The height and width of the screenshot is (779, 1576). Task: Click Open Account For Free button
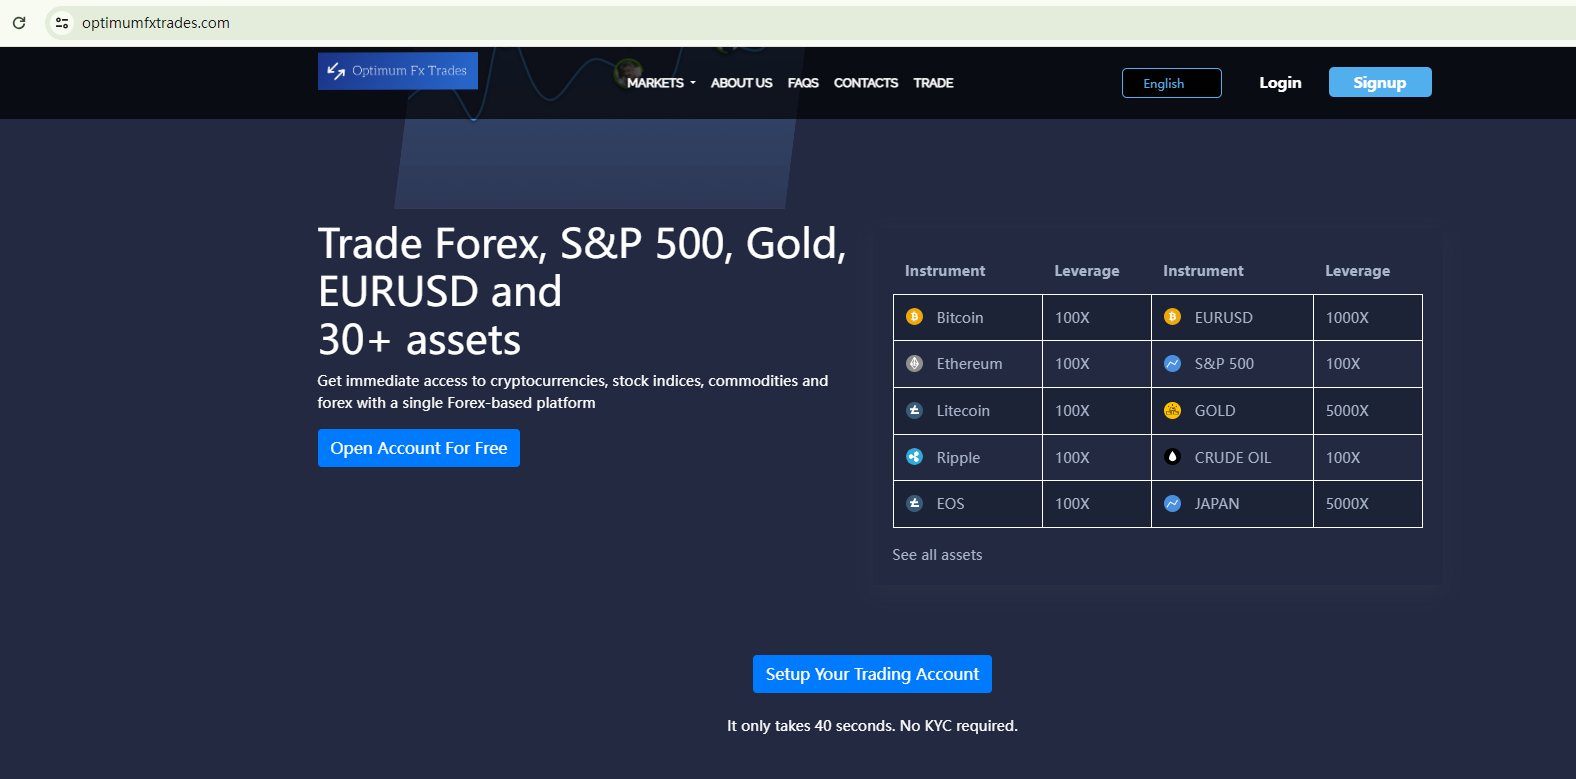(x=419, y=448)
